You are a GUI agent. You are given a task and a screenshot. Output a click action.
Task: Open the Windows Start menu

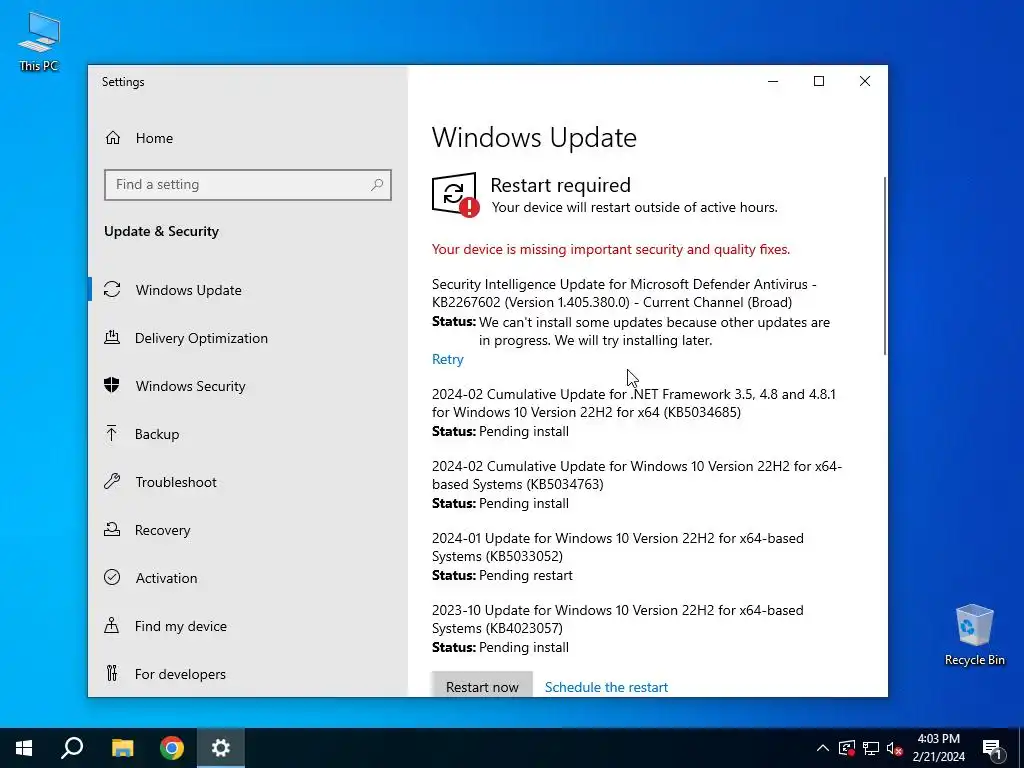tap(24, 748)
